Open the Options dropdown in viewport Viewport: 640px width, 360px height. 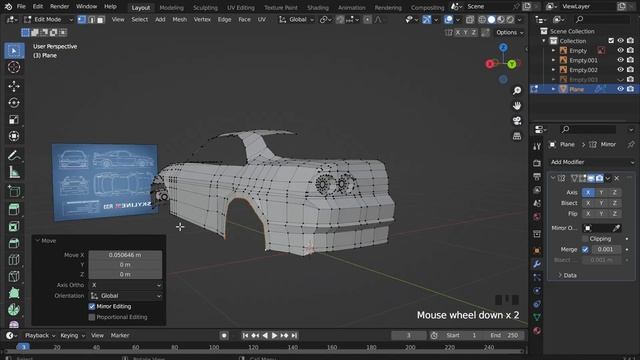coord(509,32)
